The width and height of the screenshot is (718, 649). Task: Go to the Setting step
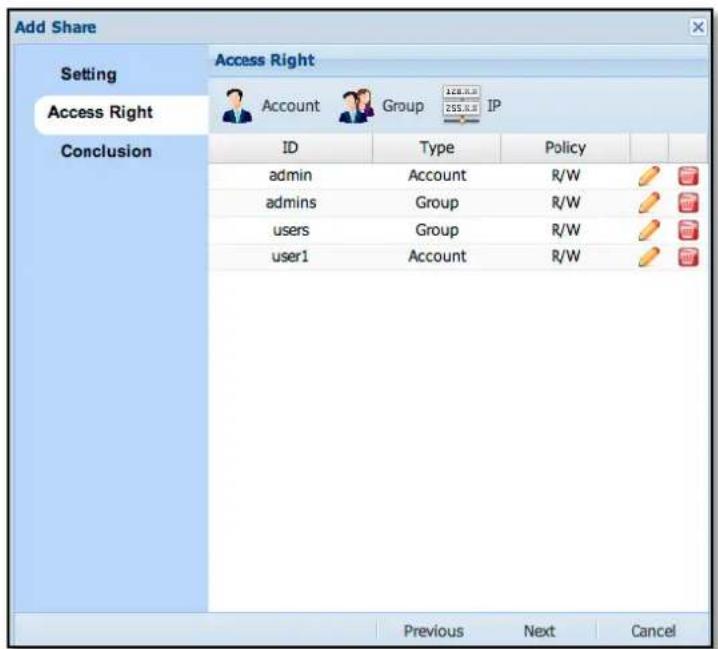(89, 74)
